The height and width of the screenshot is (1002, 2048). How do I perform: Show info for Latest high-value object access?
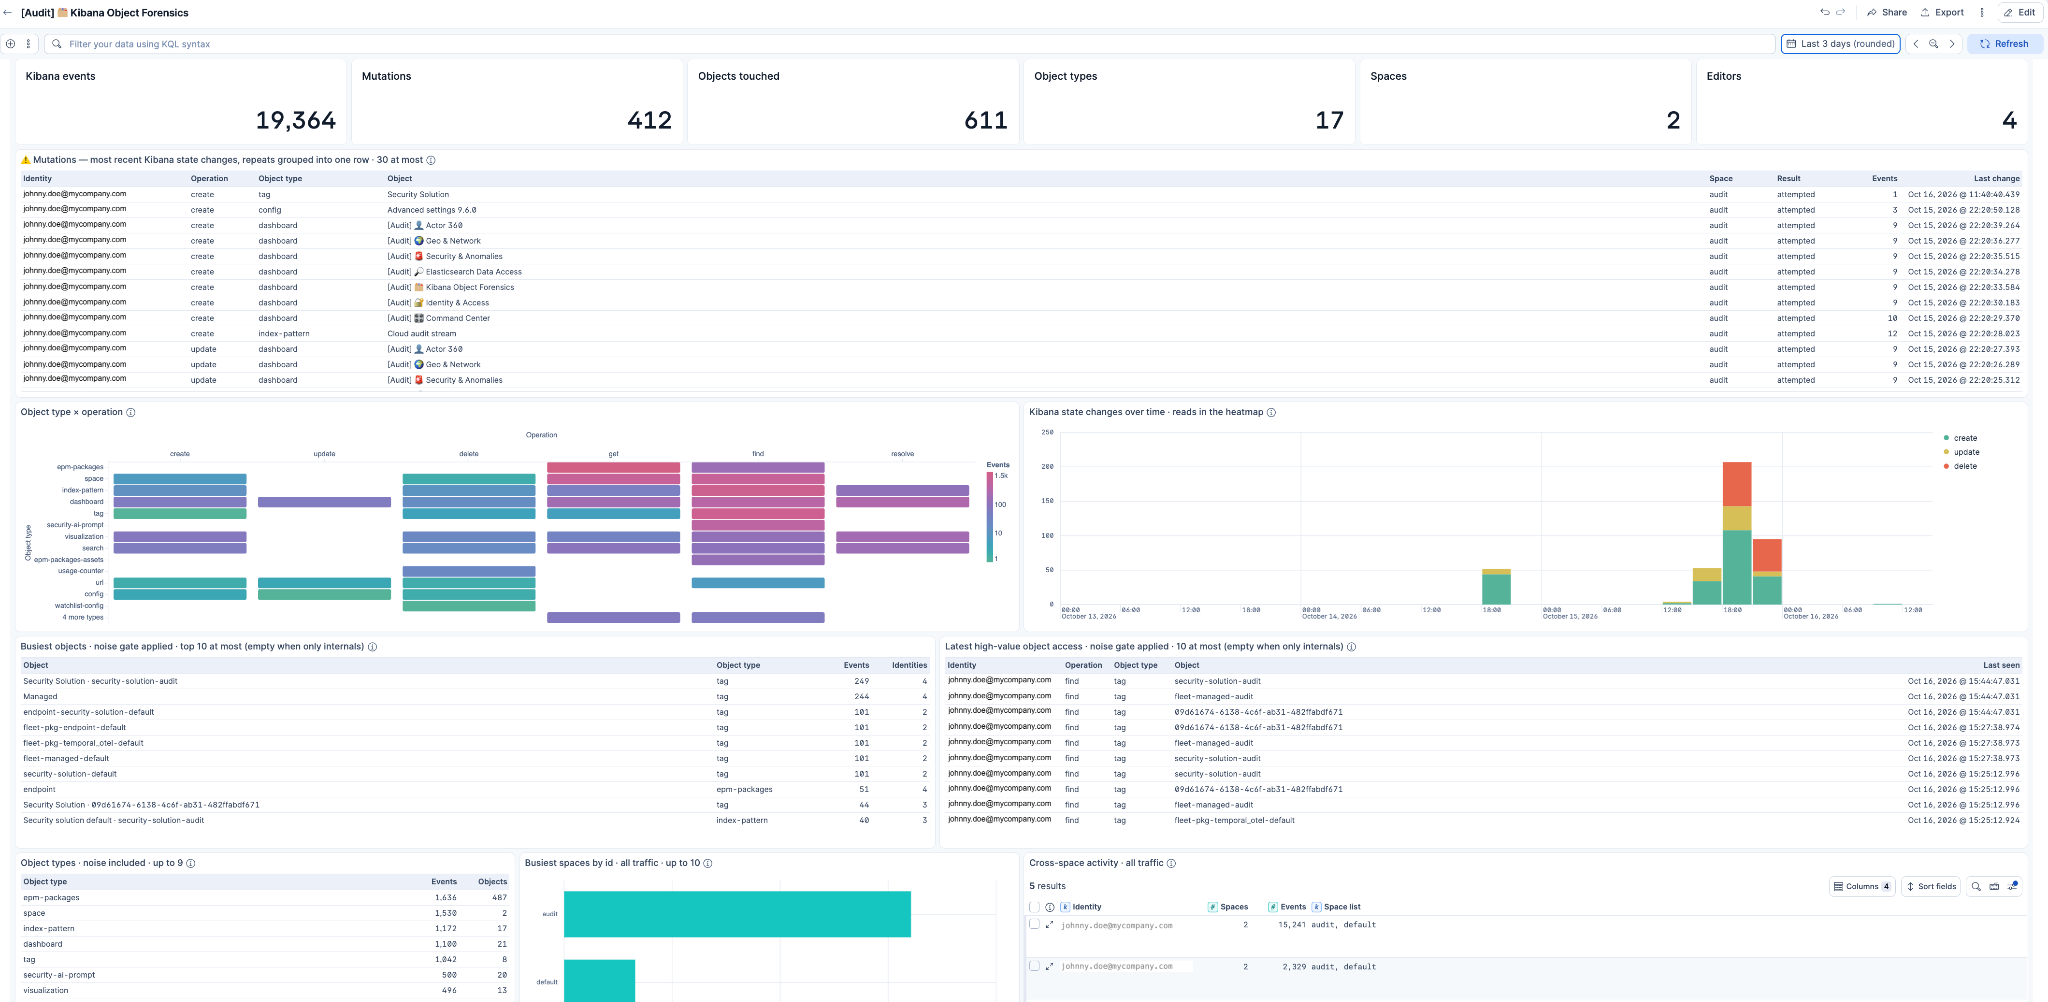point(1352,647)
